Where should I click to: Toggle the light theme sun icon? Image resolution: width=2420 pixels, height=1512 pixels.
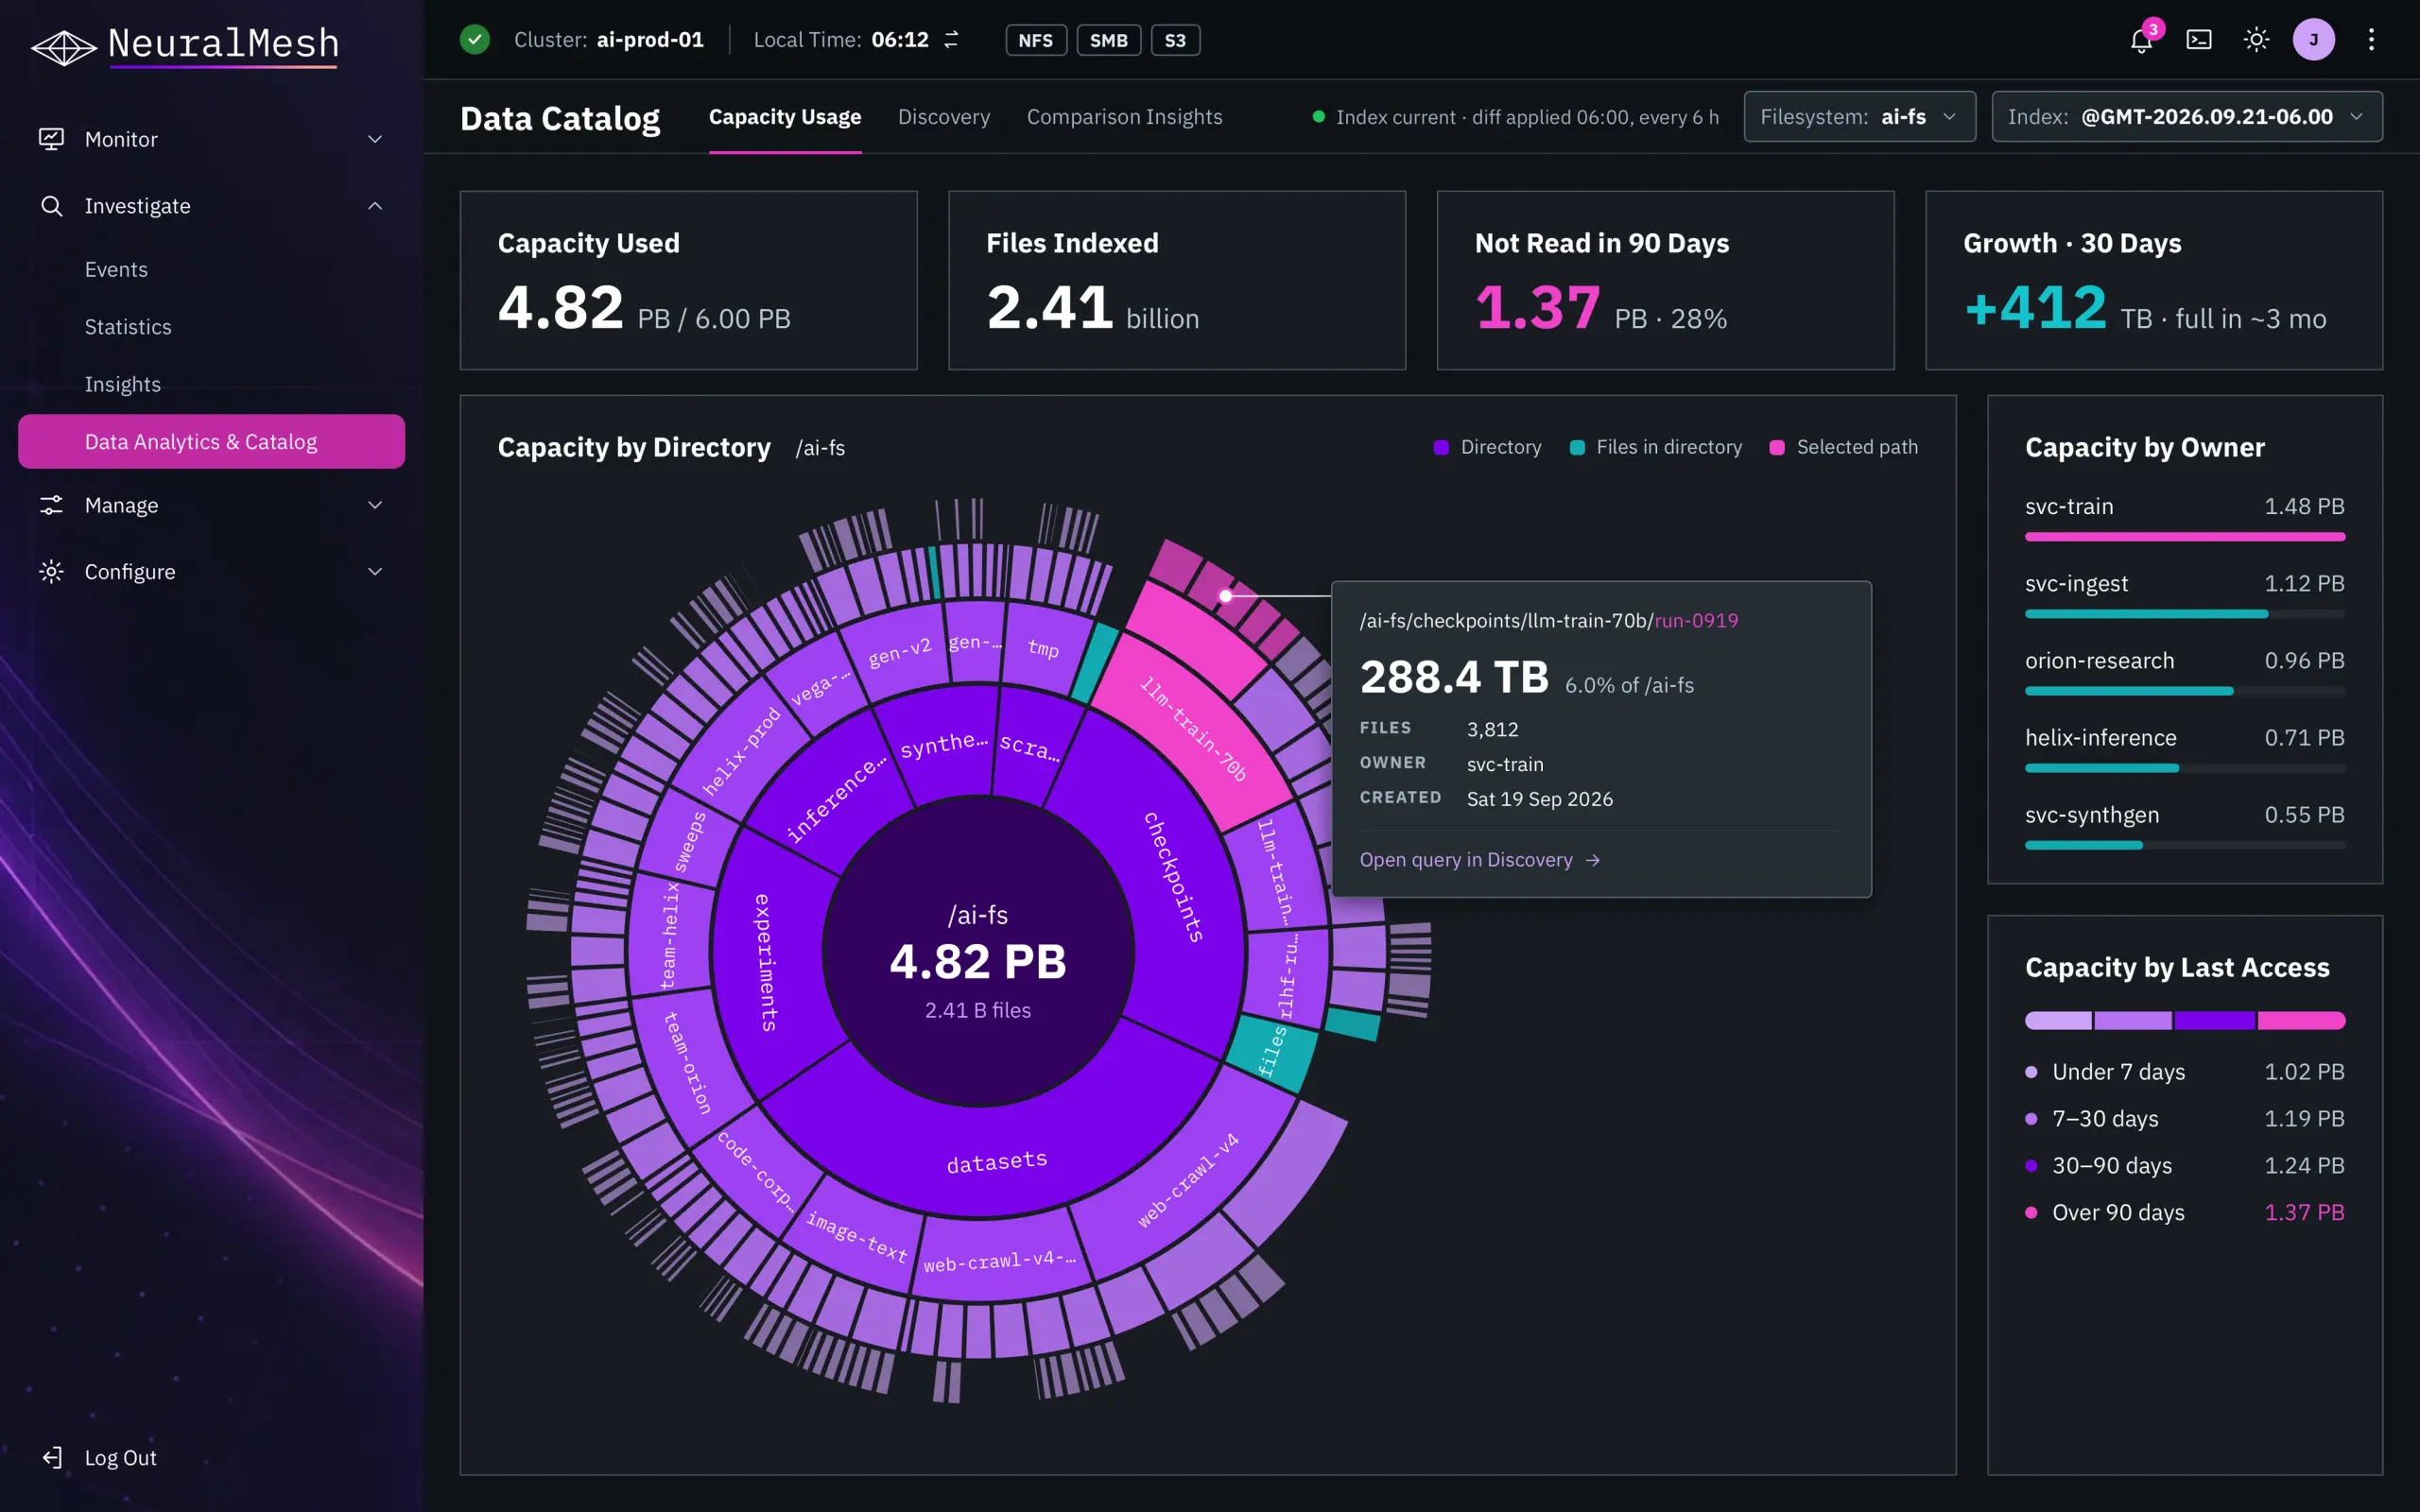(2256, 40)
